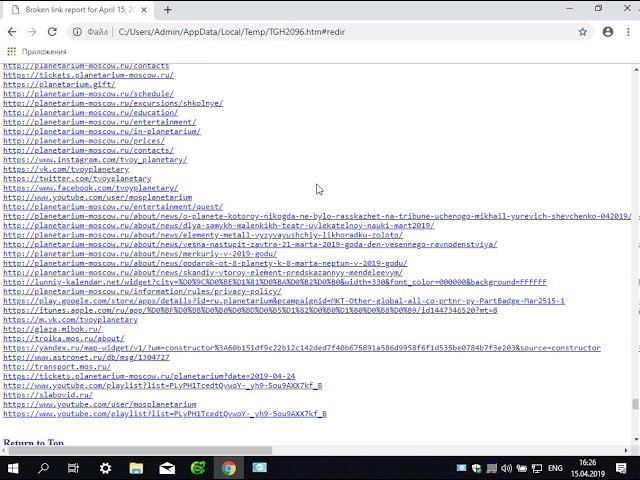Open the twitter.com/tvoyplanetary link
Image resolution: width=640 pixels, height=480 pixels.
(x=77, y=179)
